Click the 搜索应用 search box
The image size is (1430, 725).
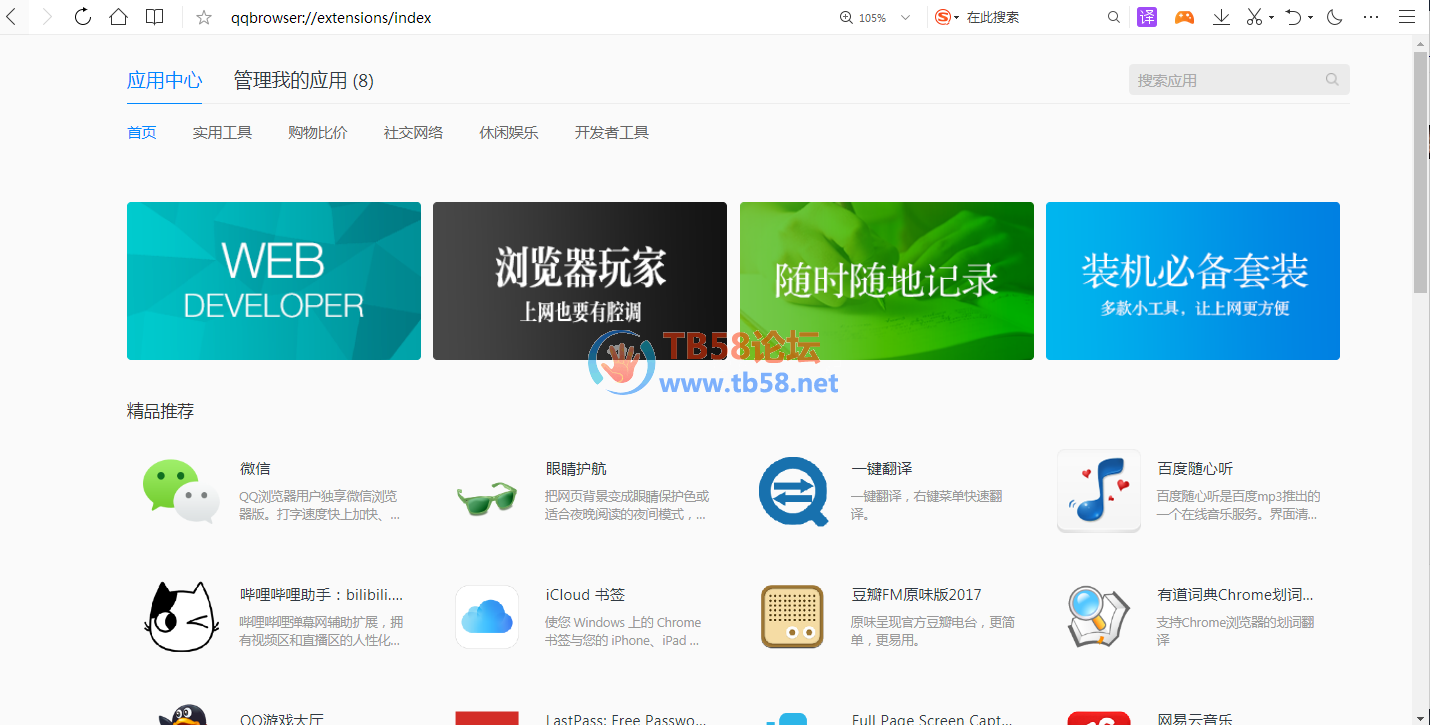[1239, 80]
